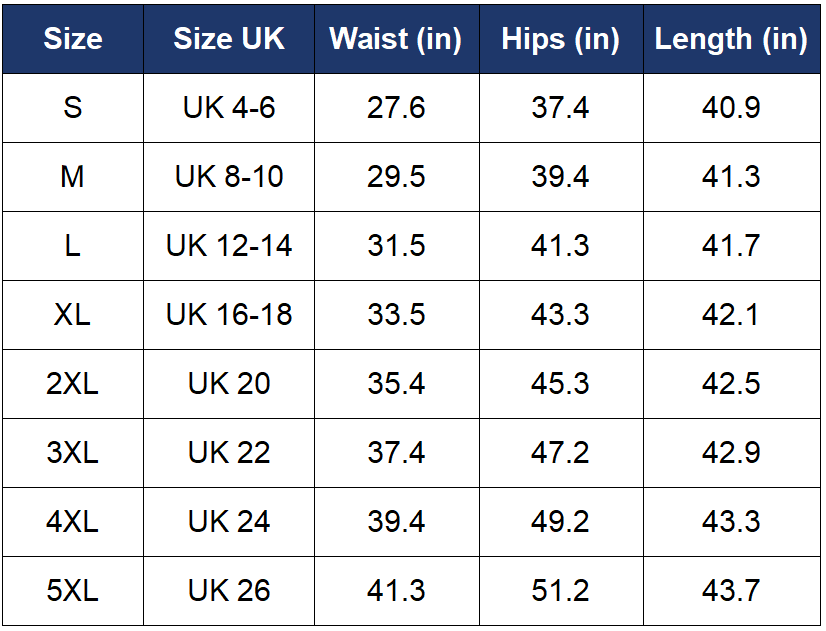Viewport: 826px width, 631px height.
Task: Select the UK 4-6 cell
Action: (x=229, y=108)
